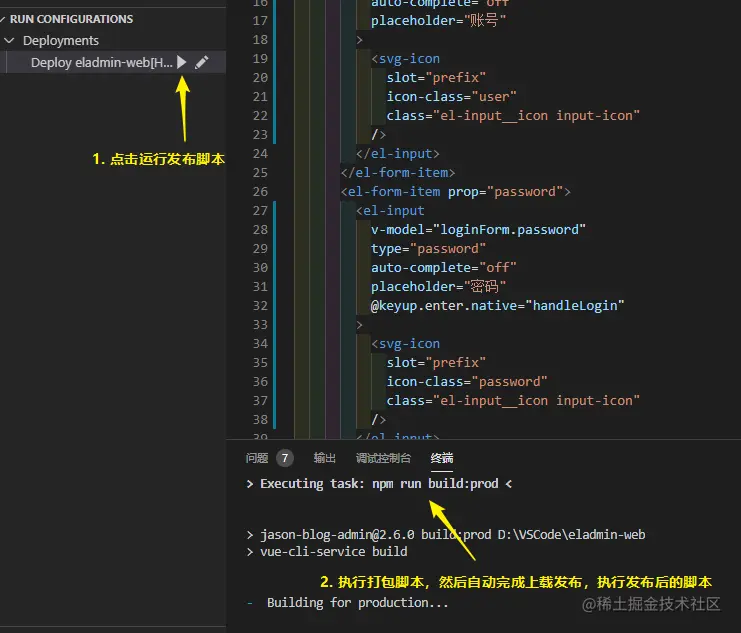Click slot="prefix" on line 20
The image size is (741, 633).
click(x=436, y=78)
